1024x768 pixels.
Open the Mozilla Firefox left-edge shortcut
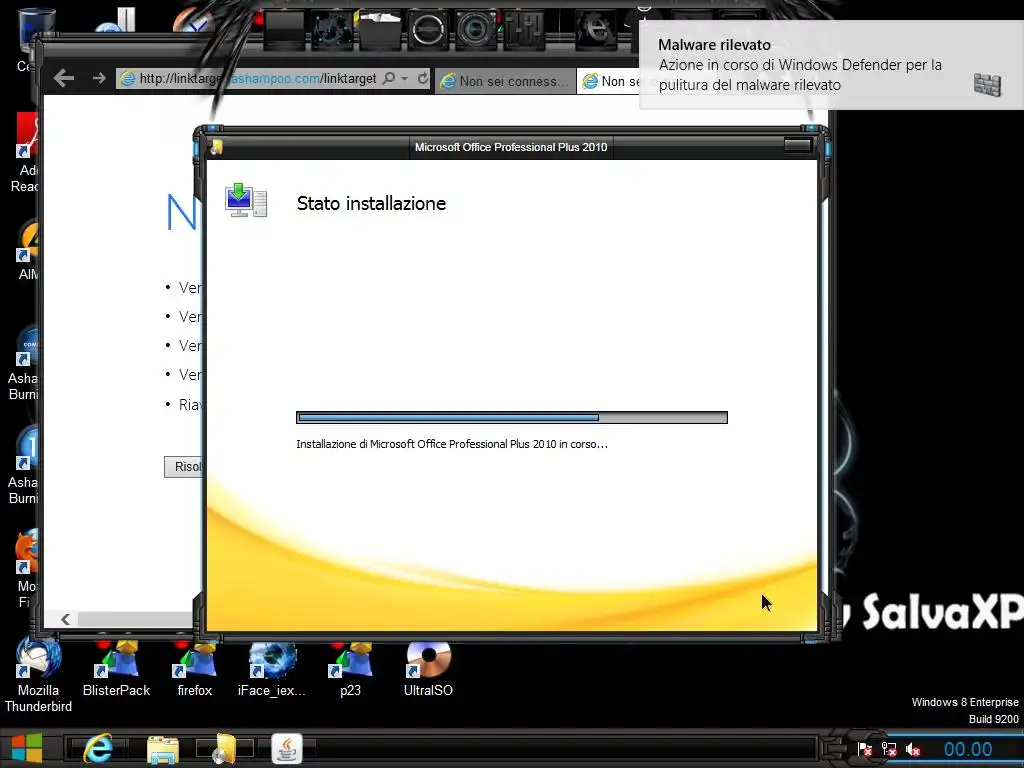coord(25,568)
